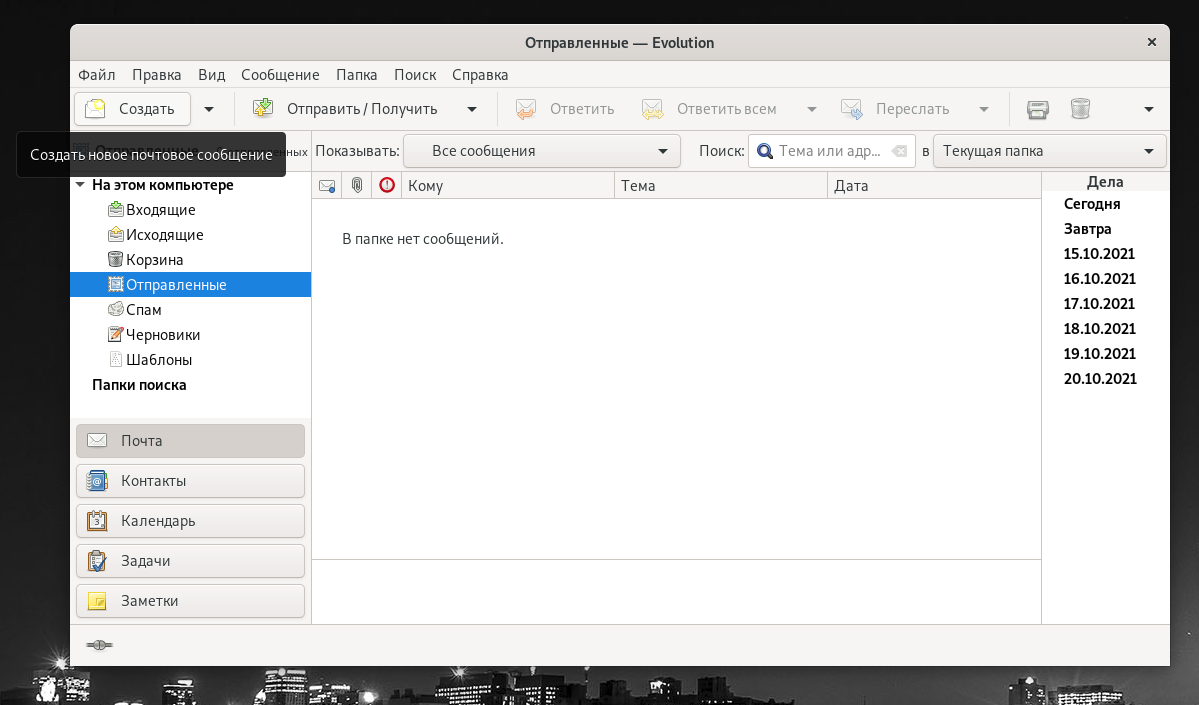Click the print icon in toolbar
Screen dimensions: 1199x705
[1038, 109]
